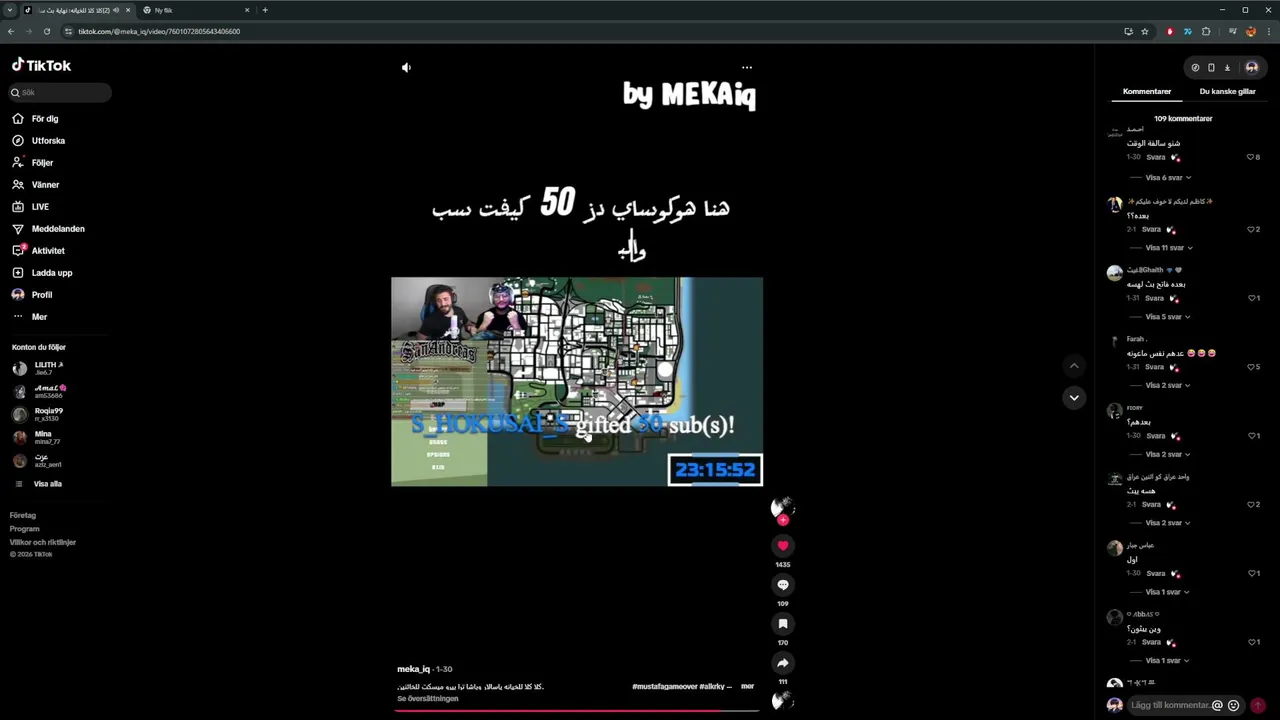Follow creator with red plus badge
The height and width of the screenshot is (720, 1280).
[783, 520]
